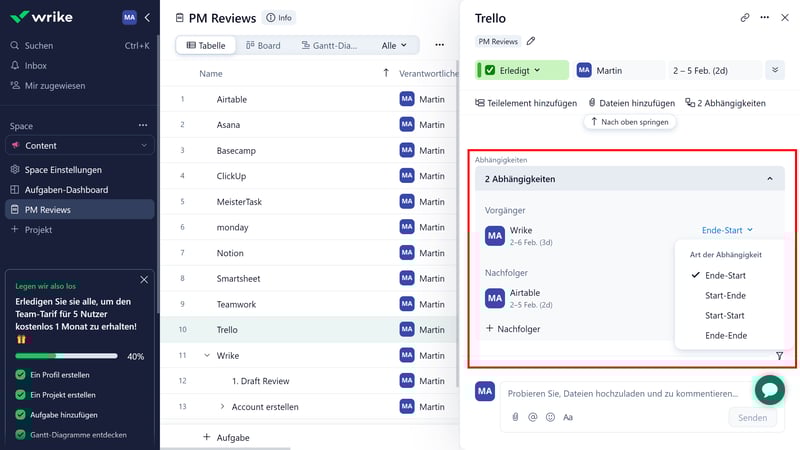Viewport: 800px width, 450px height.
Task: Click the filter funnel icon
Action: (x=779, y=356)
